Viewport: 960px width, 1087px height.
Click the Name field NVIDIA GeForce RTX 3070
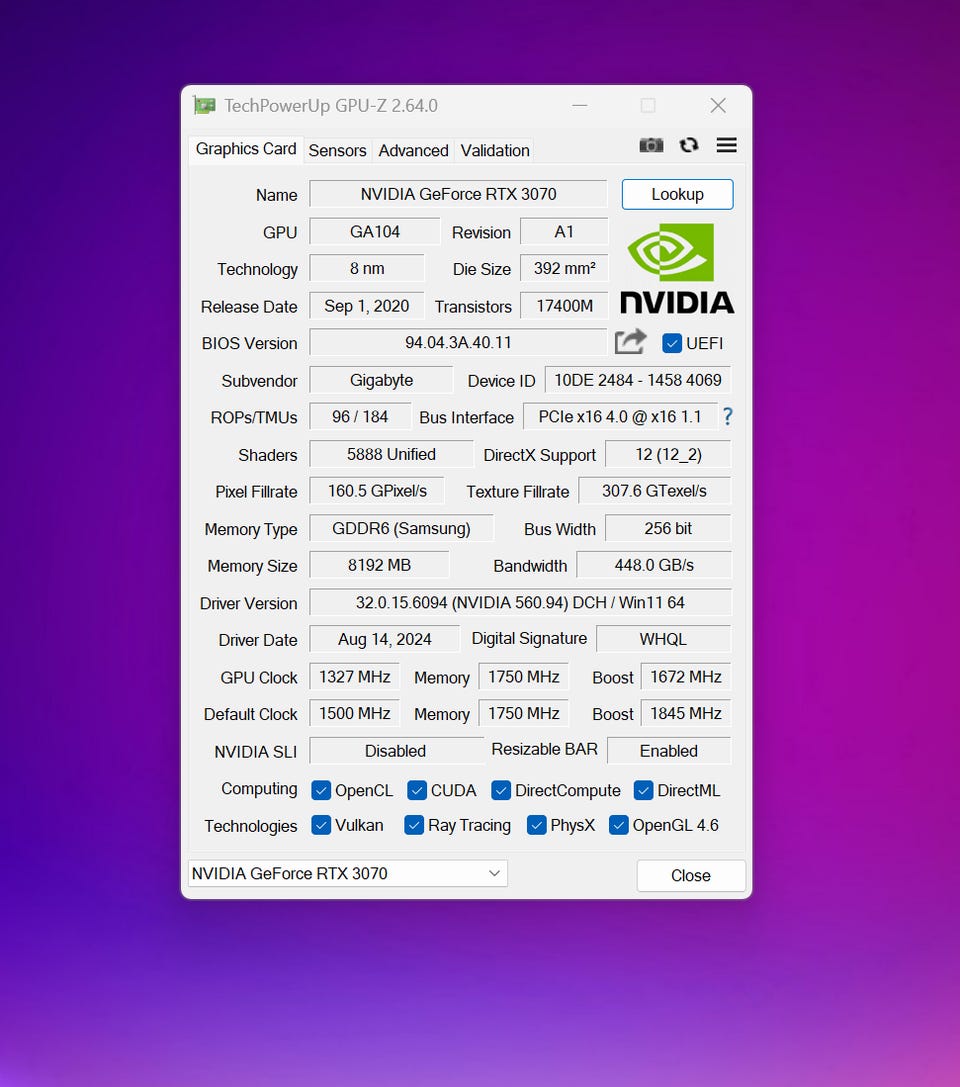pyautogui.click(x=458, y=194)
